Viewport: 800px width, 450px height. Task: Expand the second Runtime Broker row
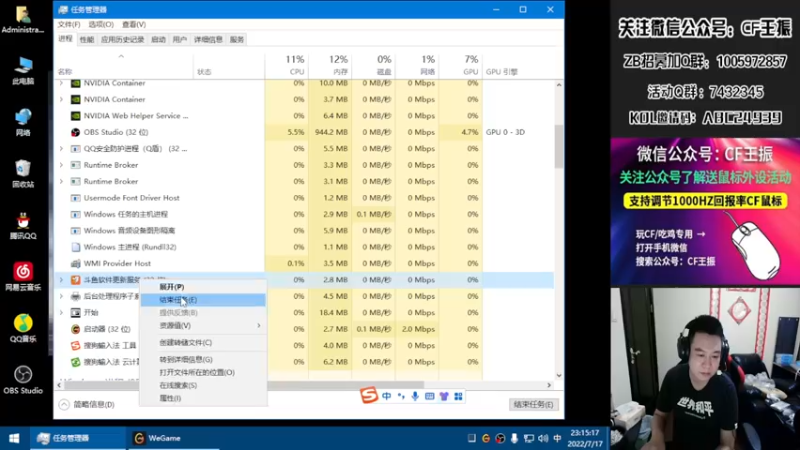tap(61, 181)
